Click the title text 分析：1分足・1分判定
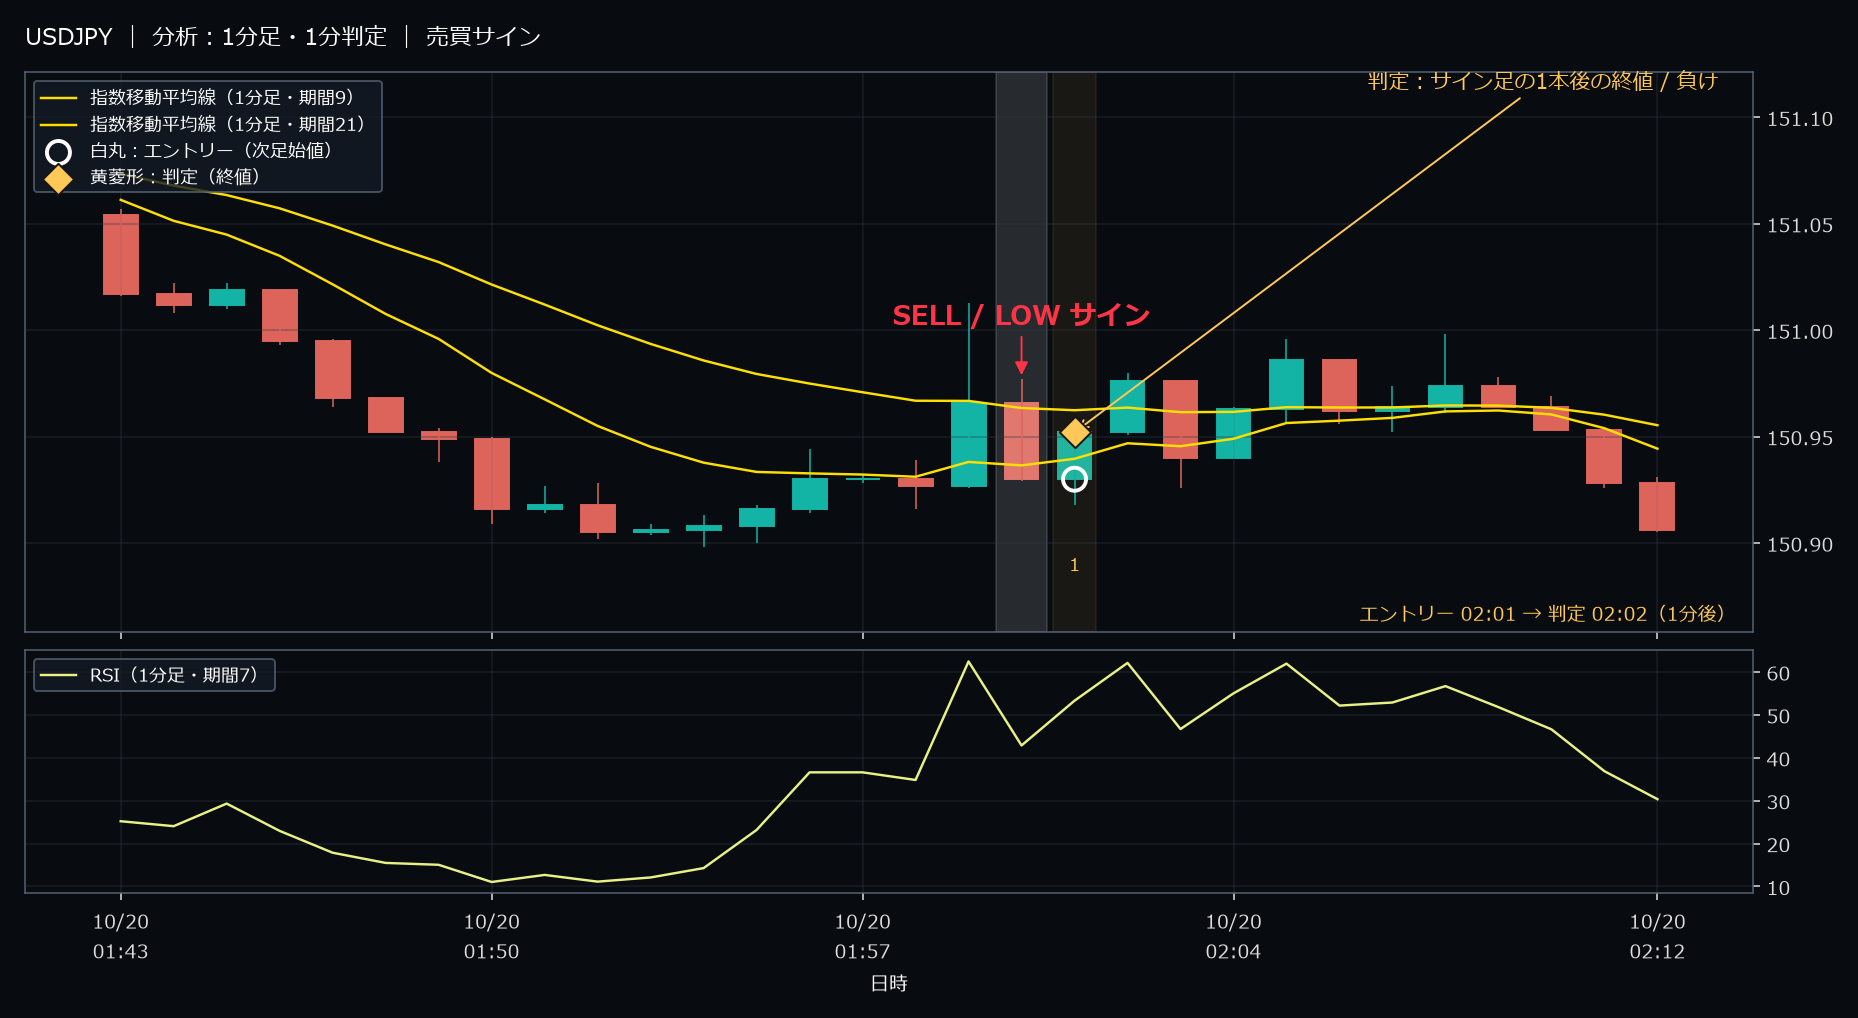The height and width of the screenshot is (1018, 1858). [269, 37]
